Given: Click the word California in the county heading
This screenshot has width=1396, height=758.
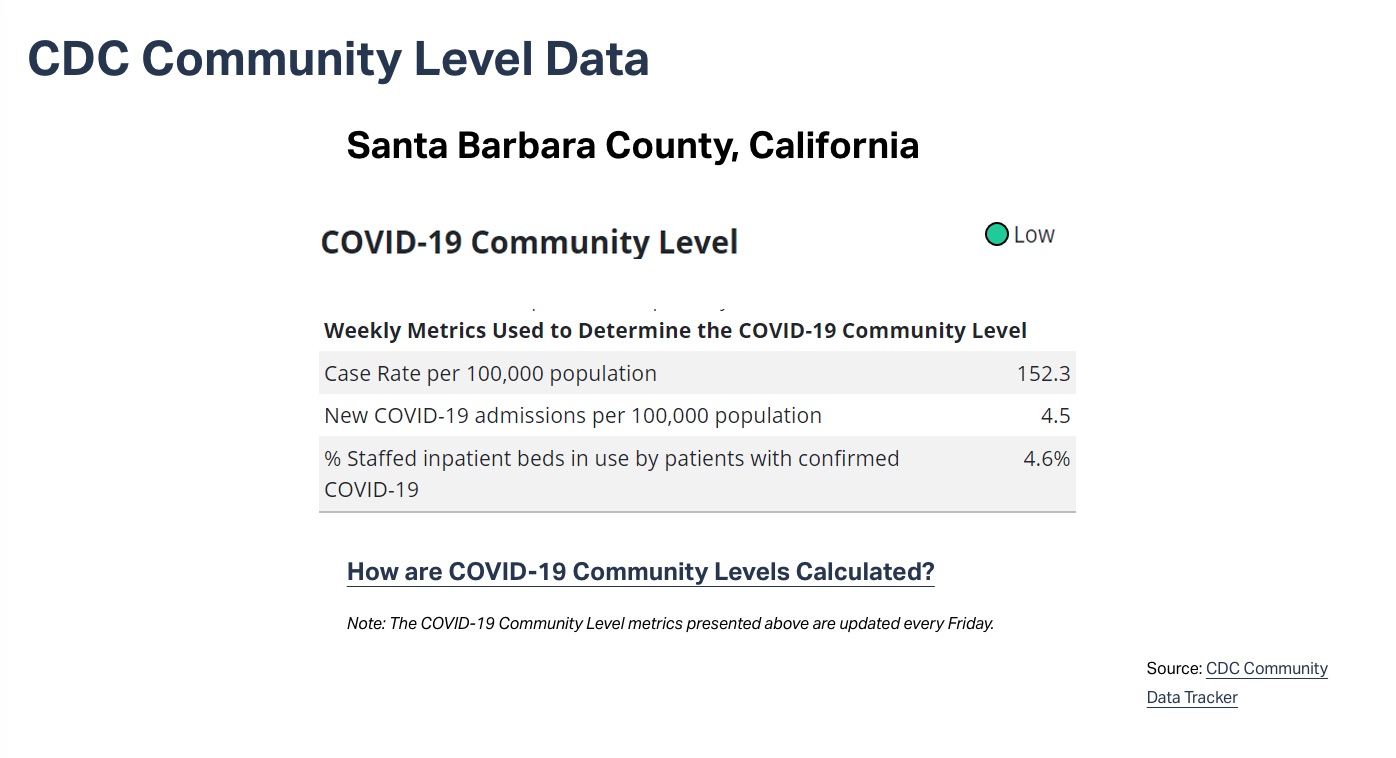Looking at the screenshot, I should [833, 145].
